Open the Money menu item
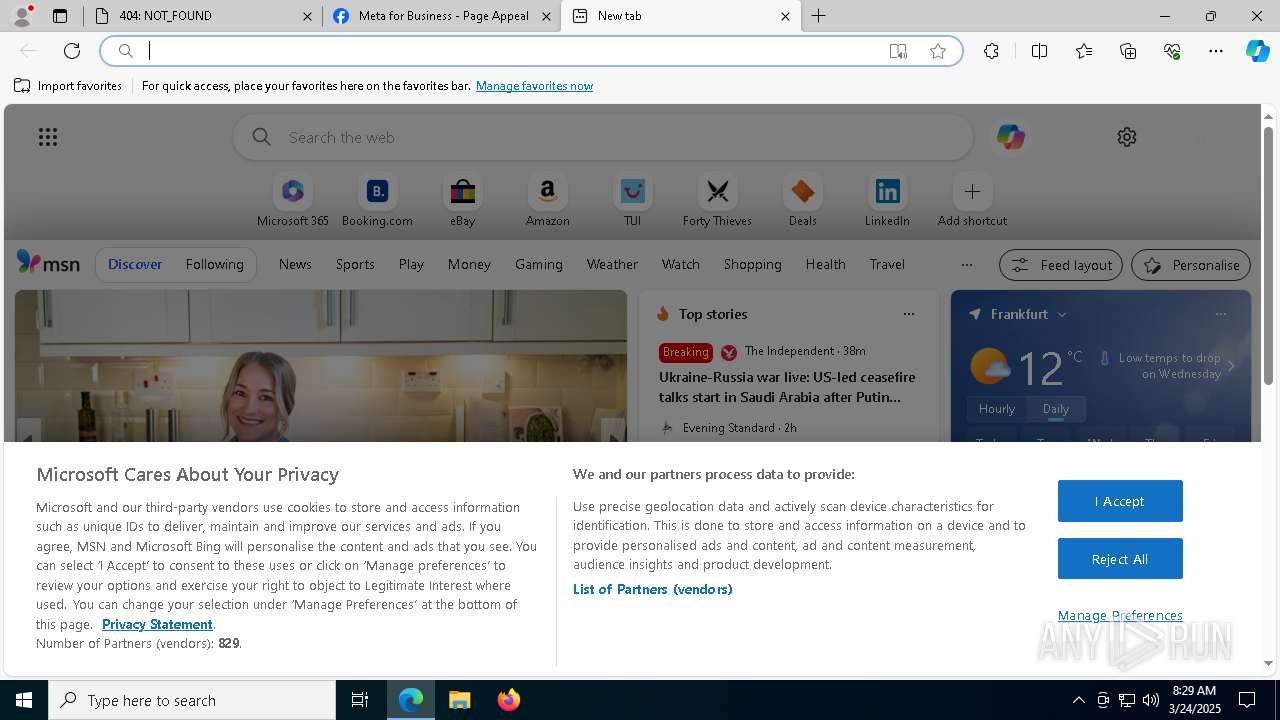Viewport: 1280px width, 720px height. (x=469, y=264)
